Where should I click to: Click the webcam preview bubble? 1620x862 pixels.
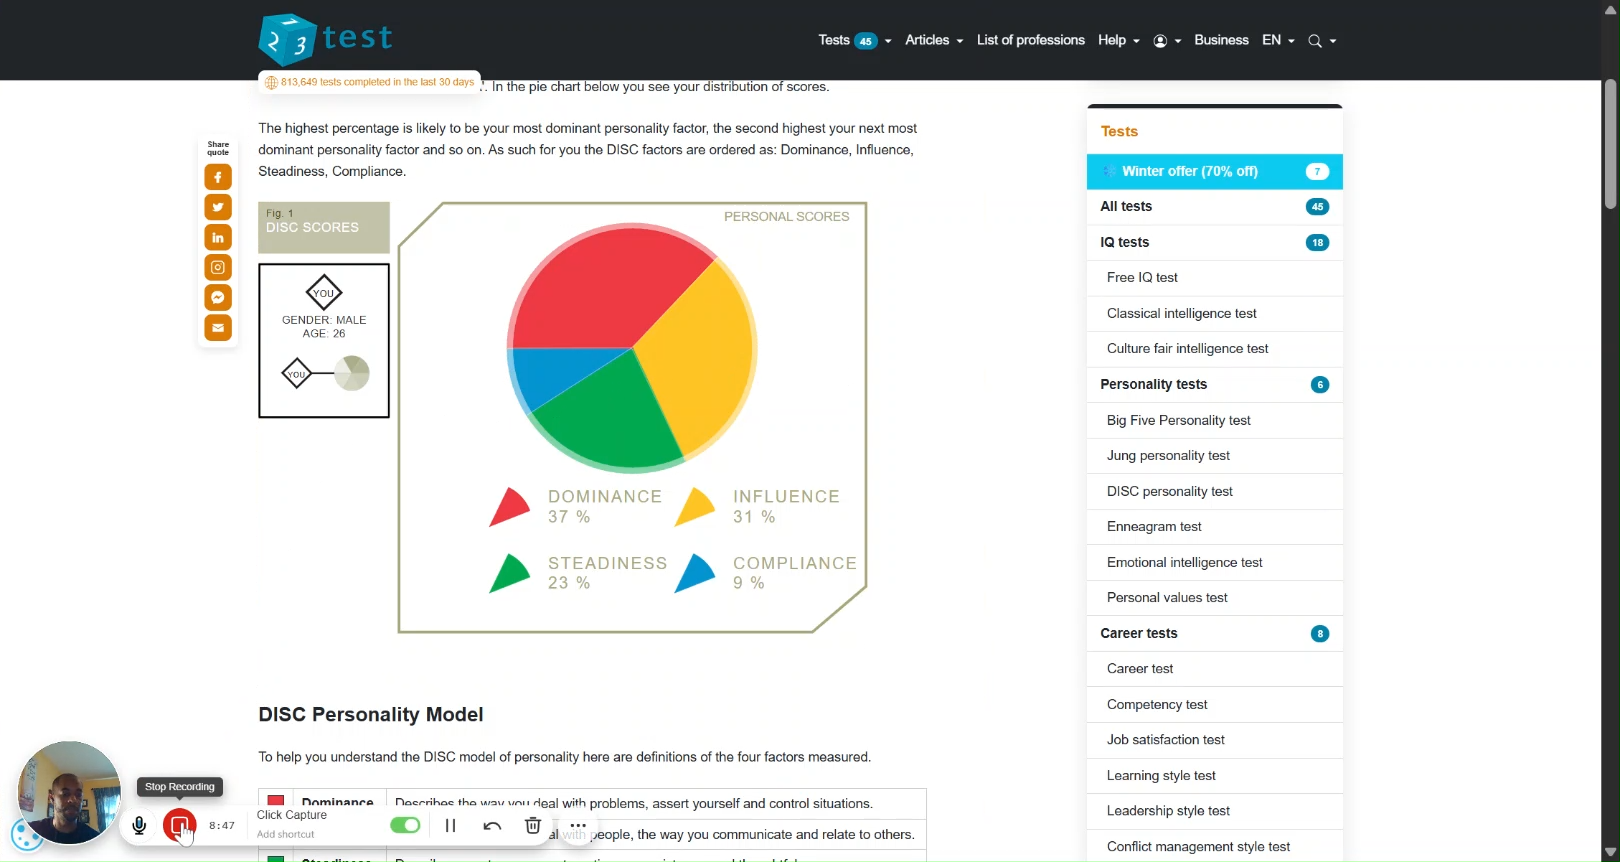69,792
